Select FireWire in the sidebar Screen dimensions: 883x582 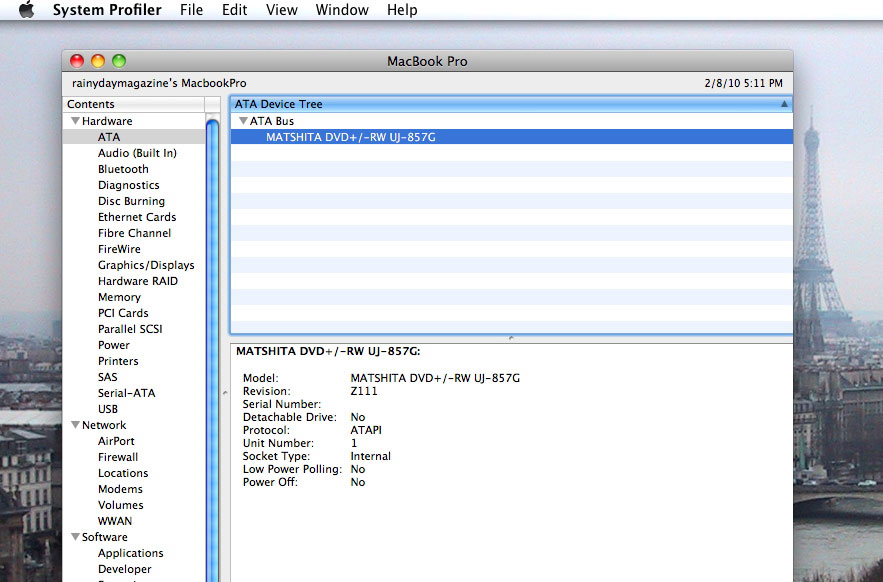click(x=119, y=249)
